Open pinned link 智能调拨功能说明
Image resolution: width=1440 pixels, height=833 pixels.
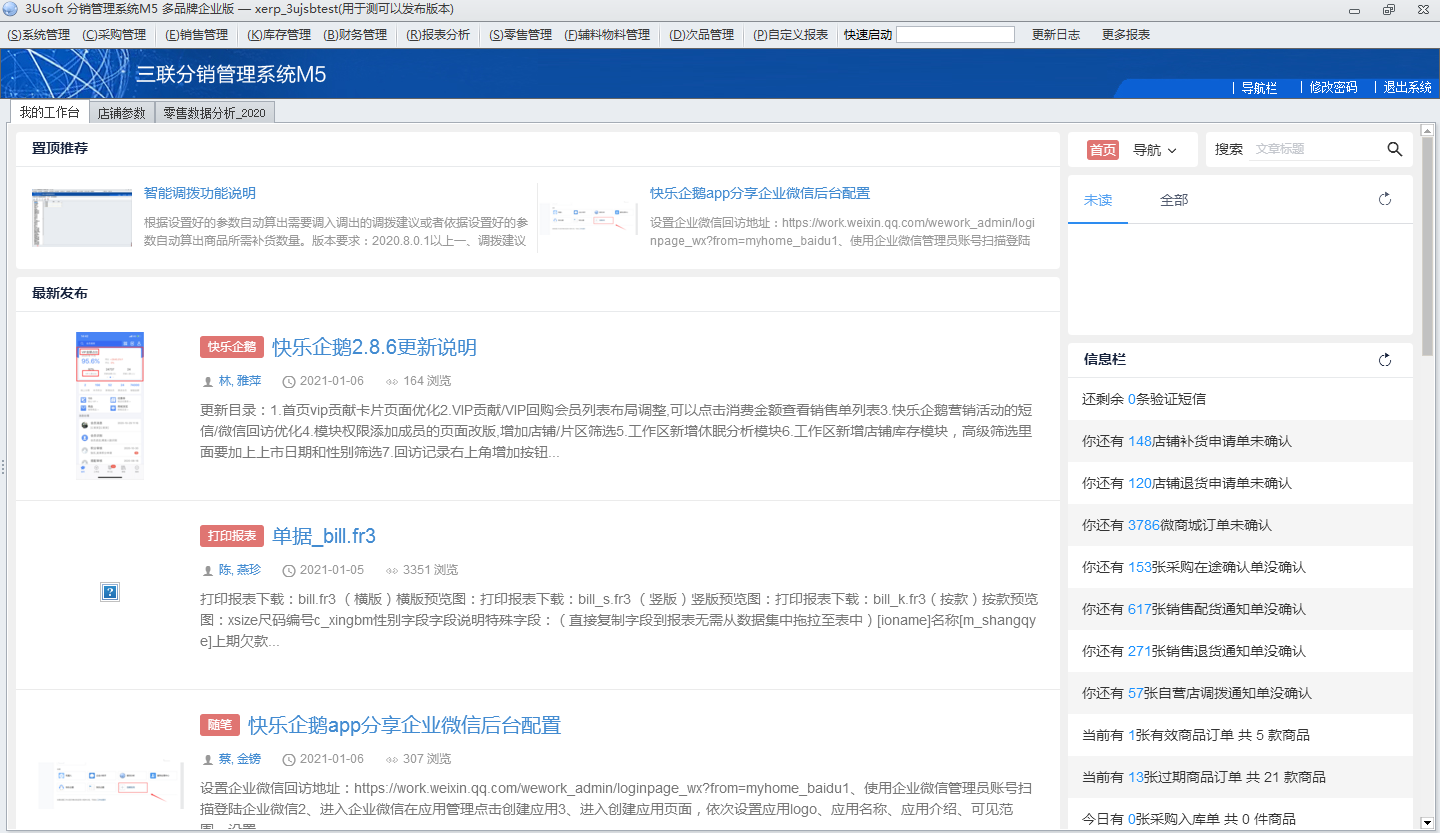click(200, 193)
